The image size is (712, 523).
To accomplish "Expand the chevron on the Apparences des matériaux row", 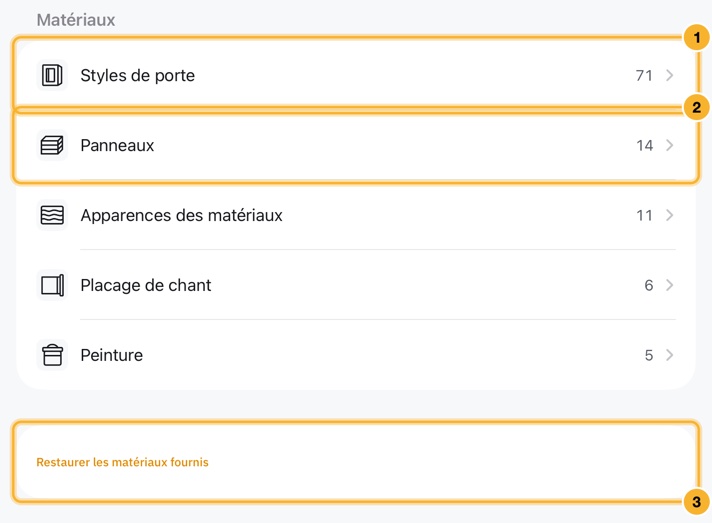I will pyautogui.click(x=669, y=215).
